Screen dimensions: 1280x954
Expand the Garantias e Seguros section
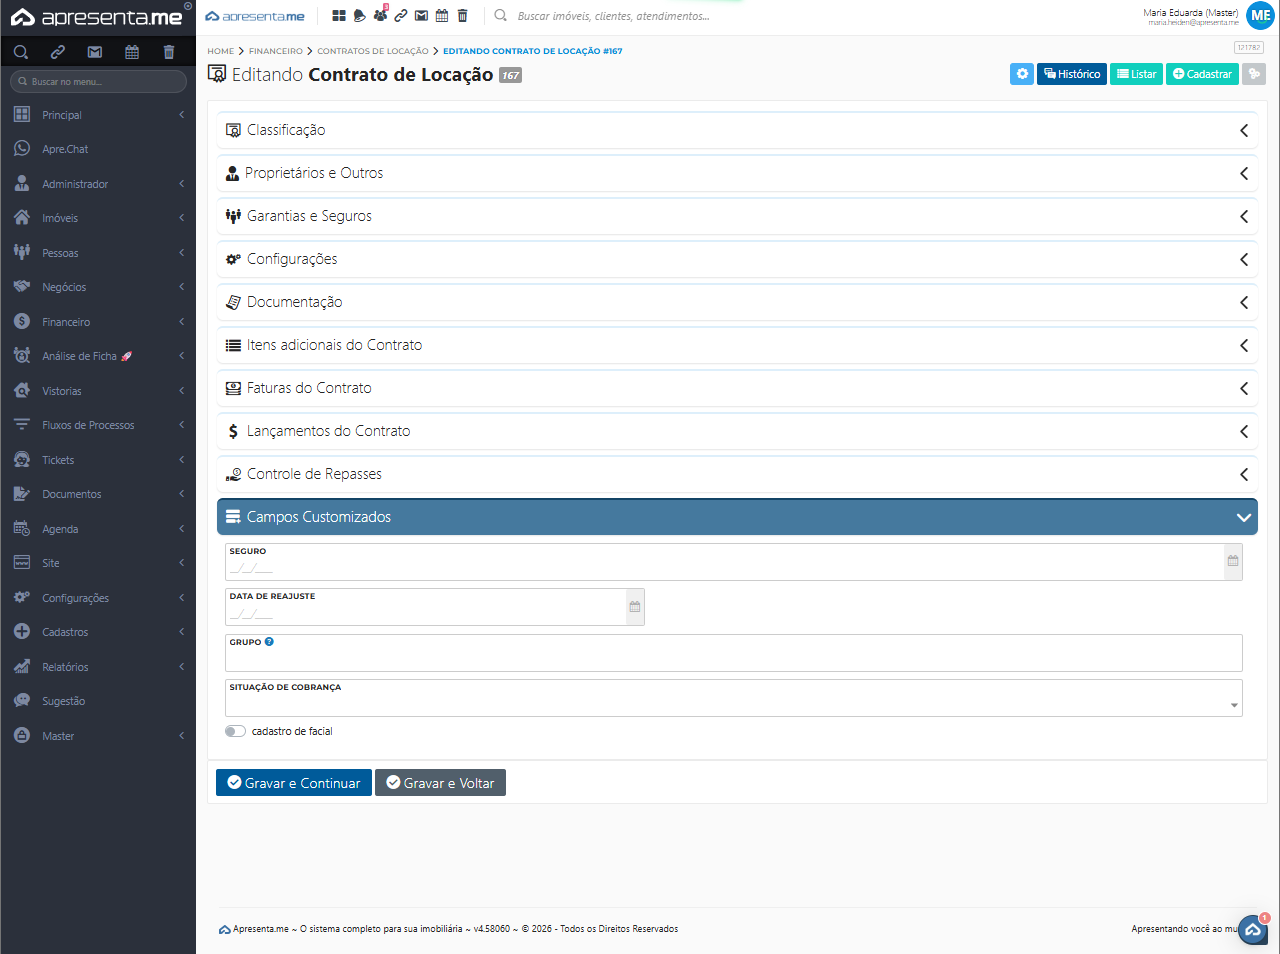point(736,216)
